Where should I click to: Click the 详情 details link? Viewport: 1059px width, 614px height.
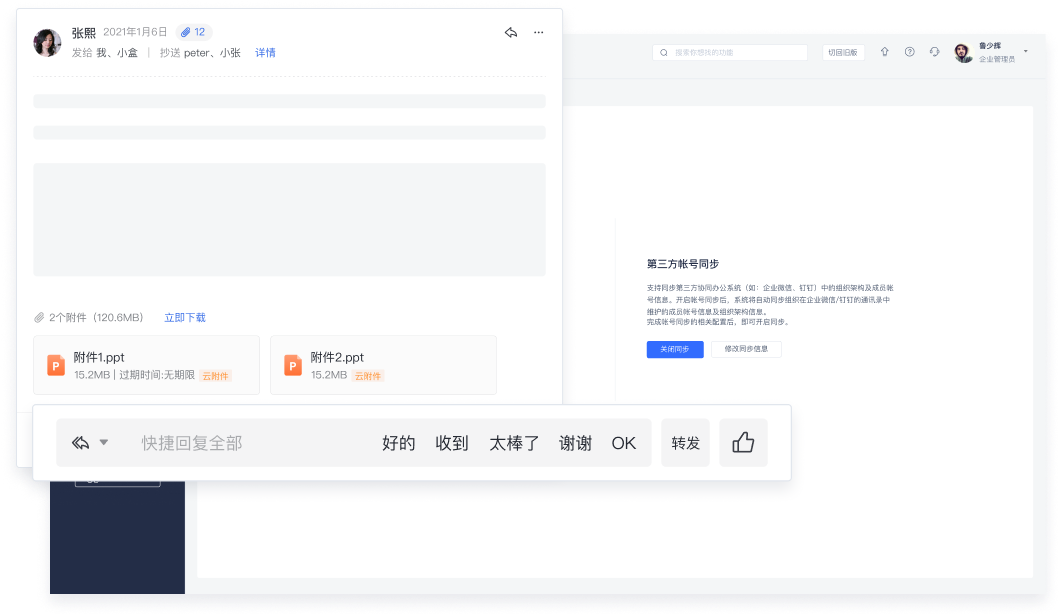click(265, 53)
